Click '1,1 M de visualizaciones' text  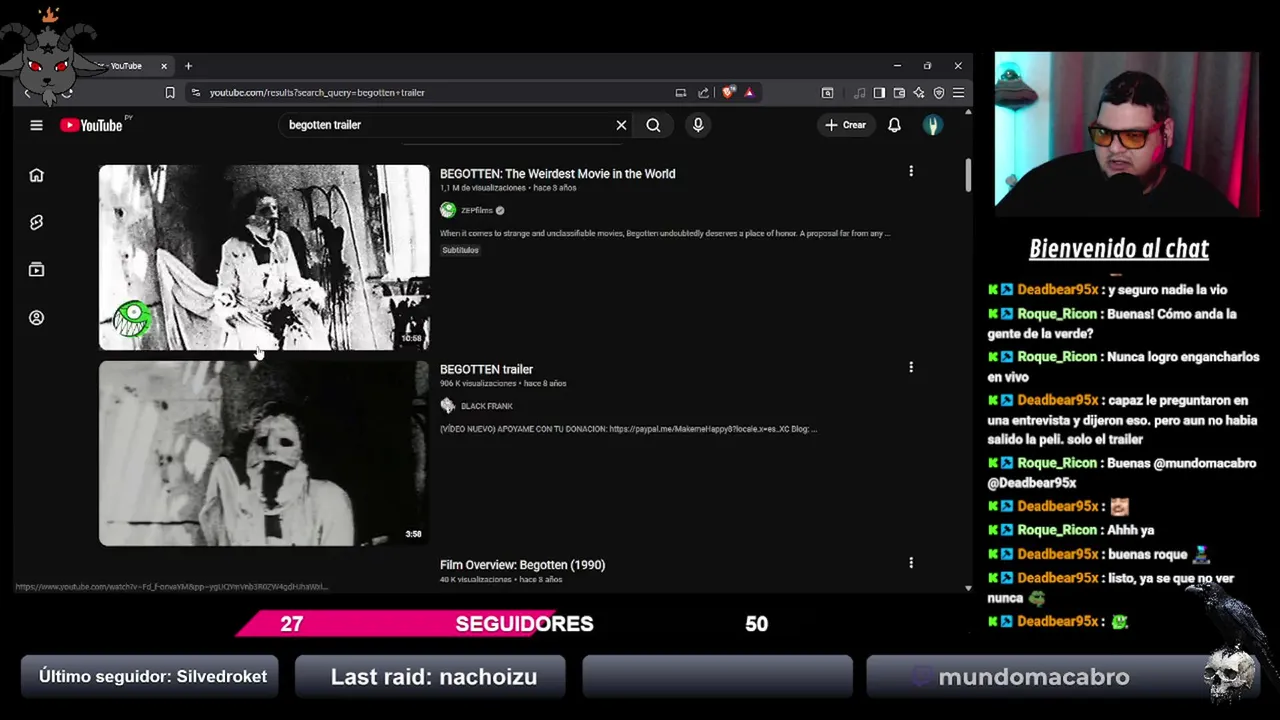[x=483, y=188]
